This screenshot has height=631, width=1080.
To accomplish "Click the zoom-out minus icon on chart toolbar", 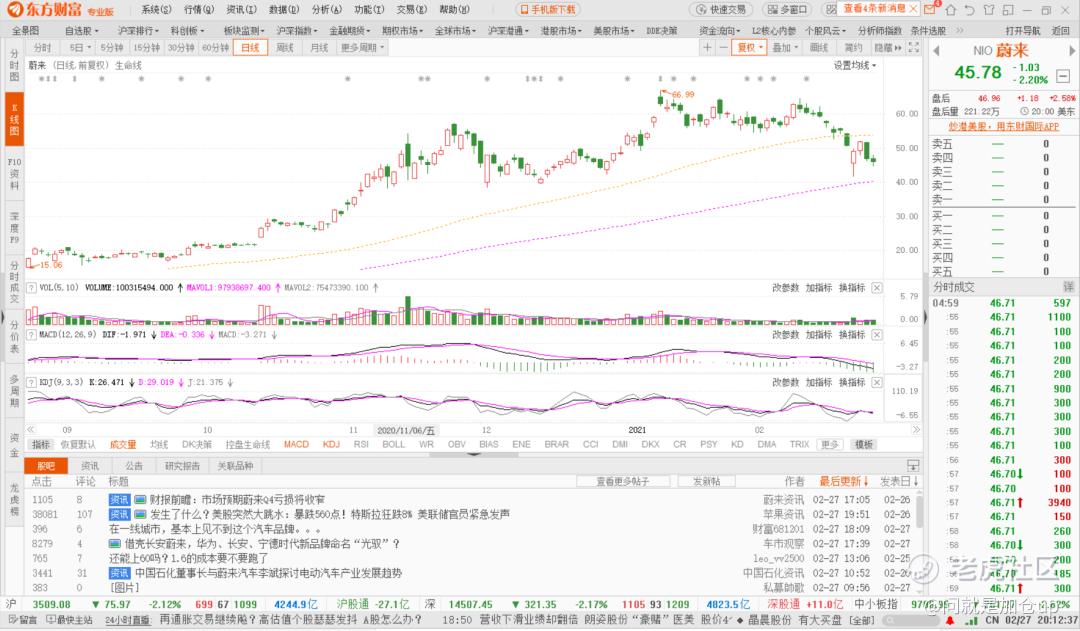I will (x=723, y=48).
